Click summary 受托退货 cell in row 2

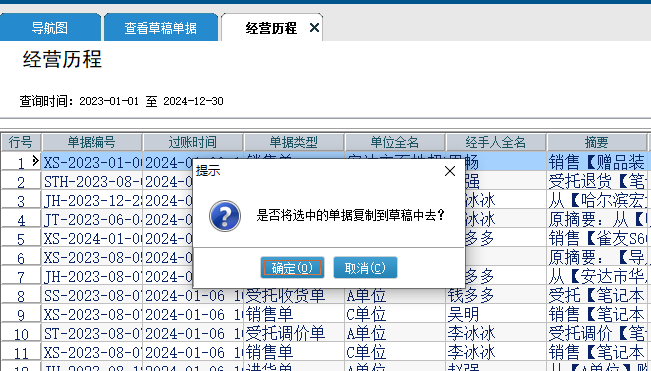pyautogui.click(x=597, y=181)
